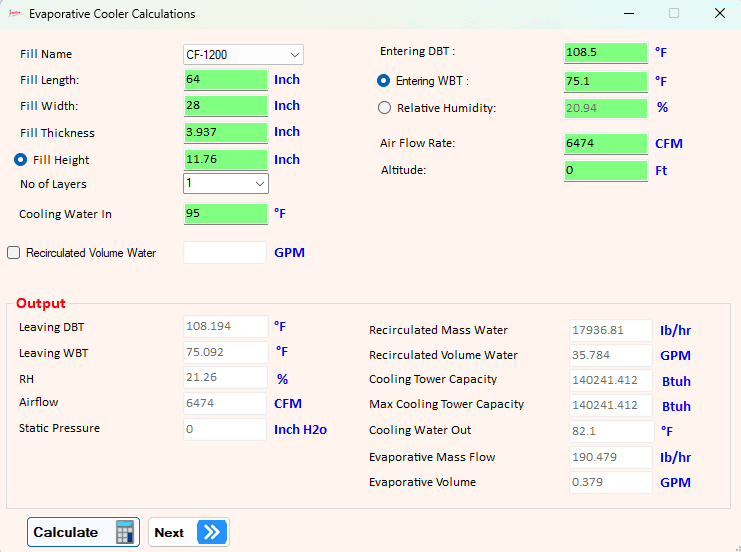Enable the Recirculated Volume Water checkbox
This screenshot has width=741, height=552.
(x=14, y=253)
